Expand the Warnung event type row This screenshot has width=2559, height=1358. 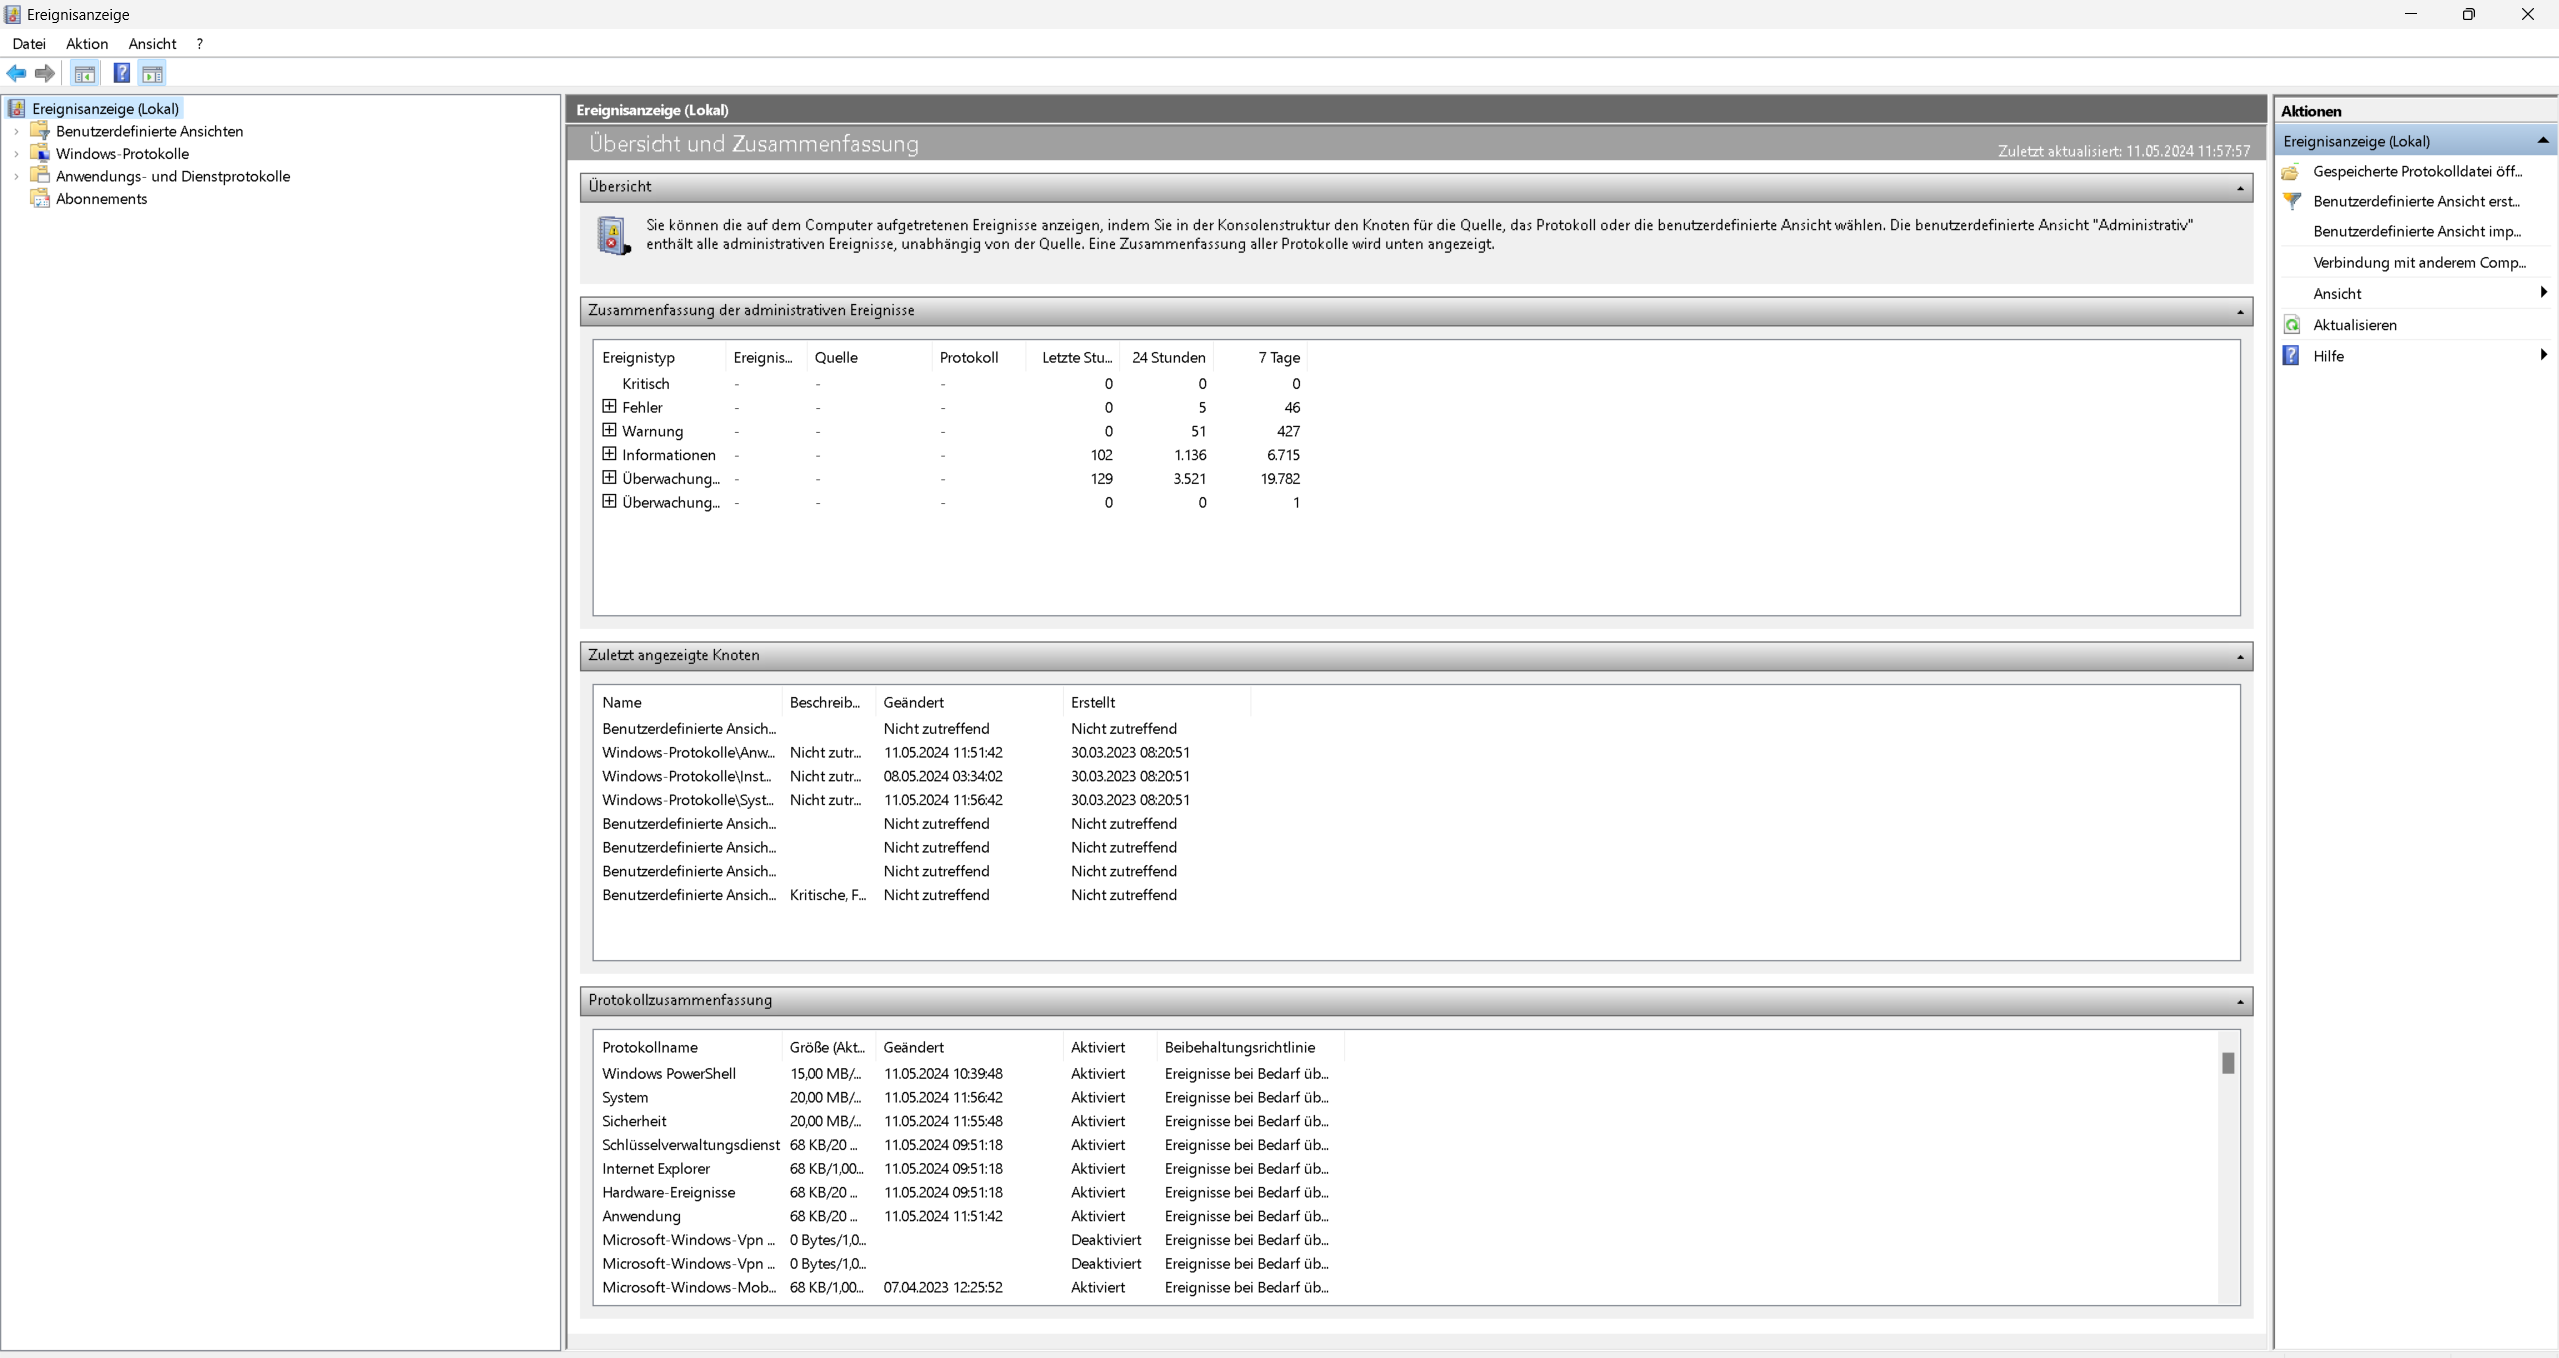[x=609, y=430]
